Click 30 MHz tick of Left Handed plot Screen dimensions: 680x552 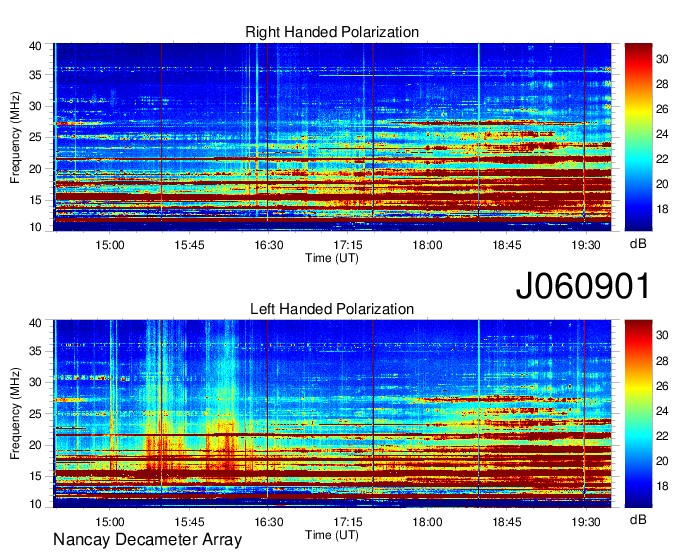point(36,382)
